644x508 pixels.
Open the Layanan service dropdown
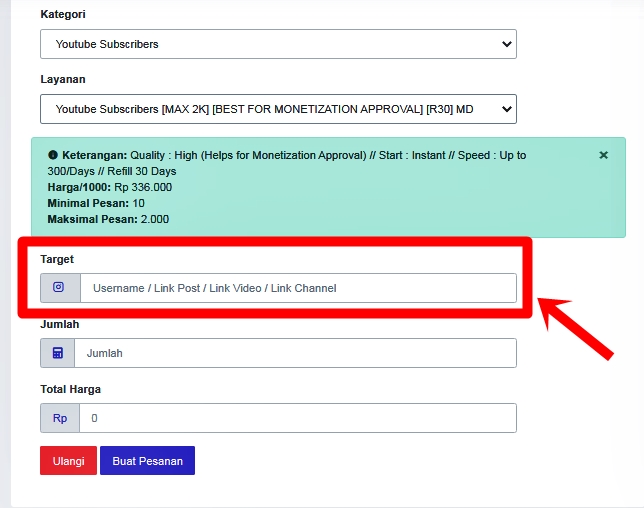[x=278, y=109]
